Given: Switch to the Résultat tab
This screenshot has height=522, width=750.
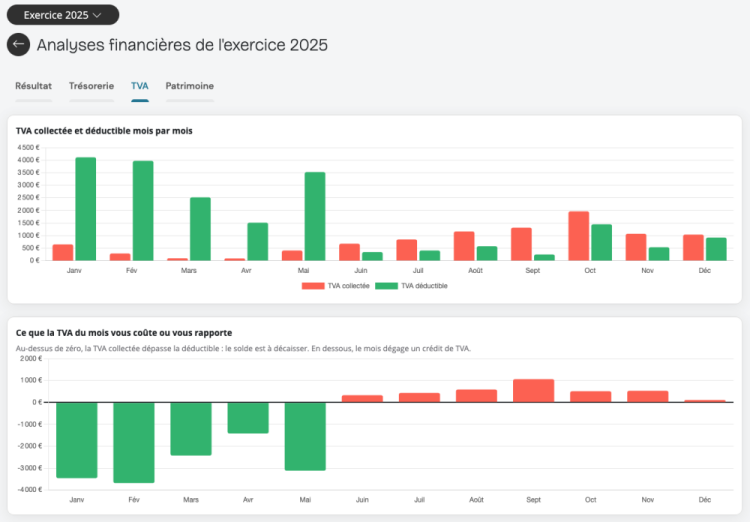Looking at the screenshot, I should click(x=33, y=86).
